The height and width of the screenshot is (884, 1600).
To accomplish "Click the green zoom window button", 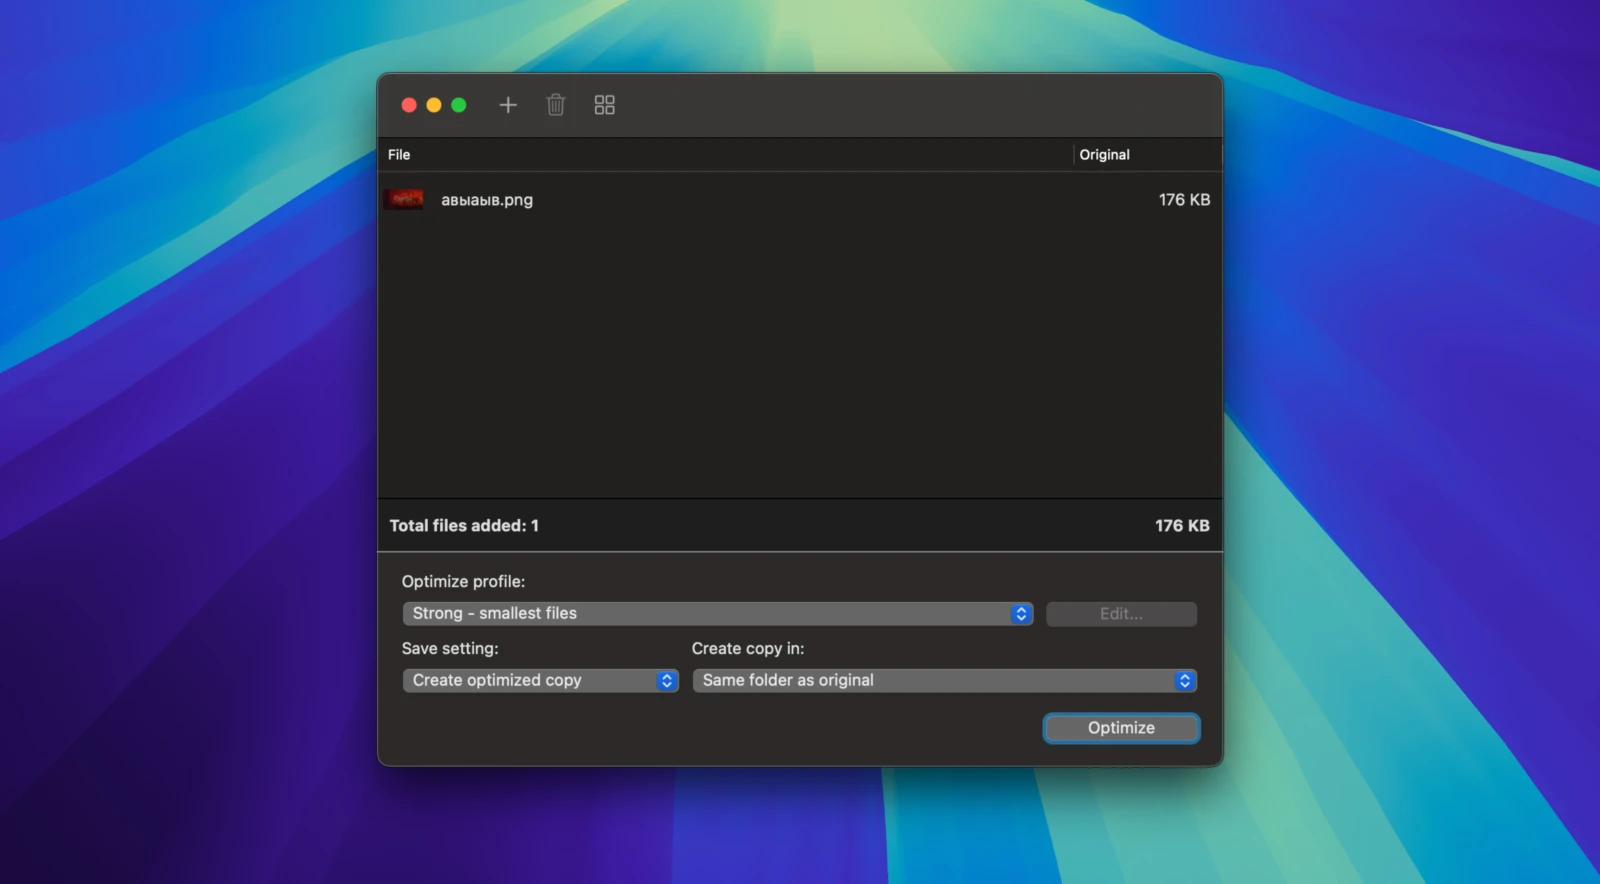I will point(459,105).
